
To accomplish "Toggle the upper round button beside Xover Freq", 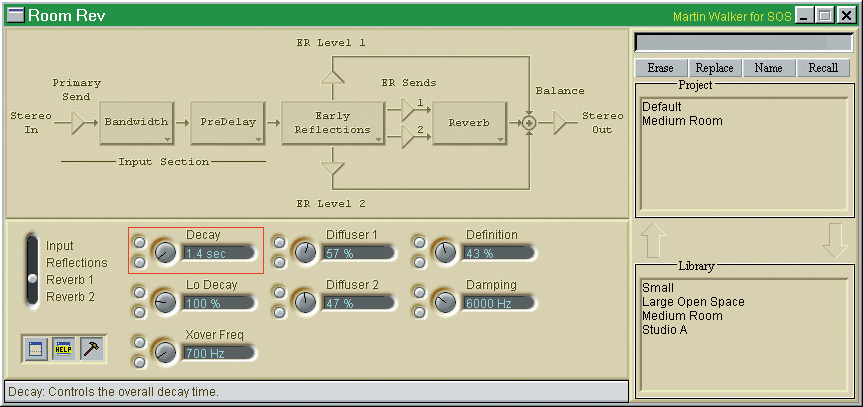I will (139, 343).
